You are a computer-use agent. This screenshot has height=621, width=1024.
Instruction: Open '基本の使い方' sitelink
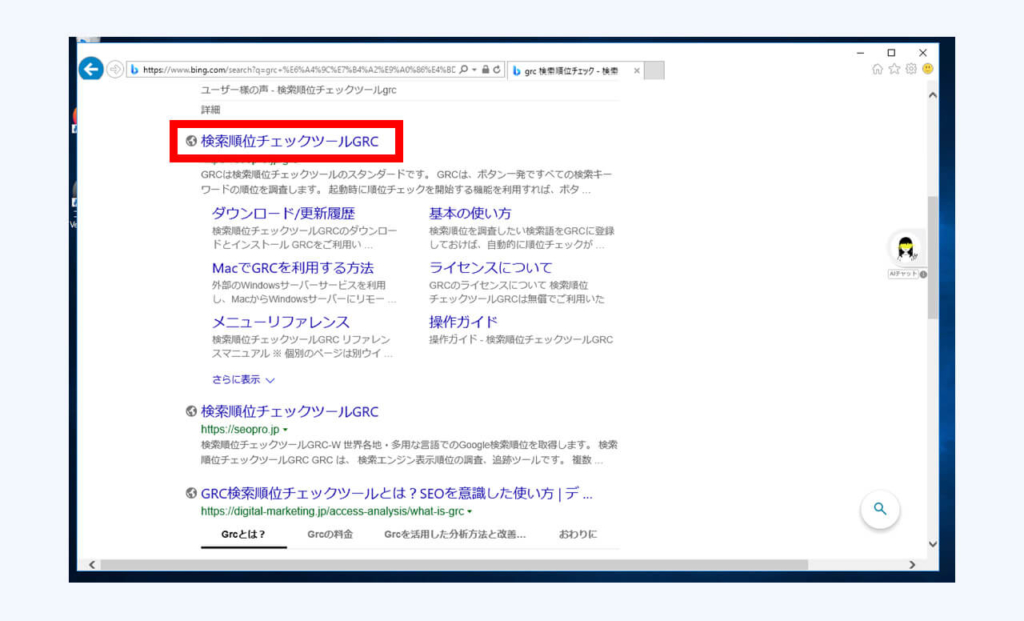[x=470, y=214]
